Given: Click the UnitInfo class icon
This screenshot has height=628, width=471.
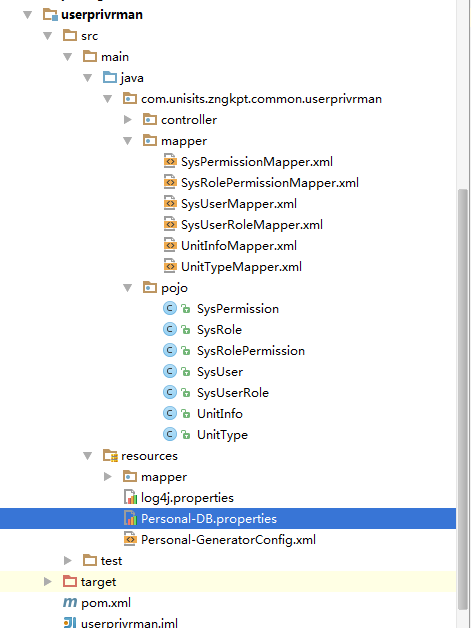Looking at the screenshot, I should [170, 413].
